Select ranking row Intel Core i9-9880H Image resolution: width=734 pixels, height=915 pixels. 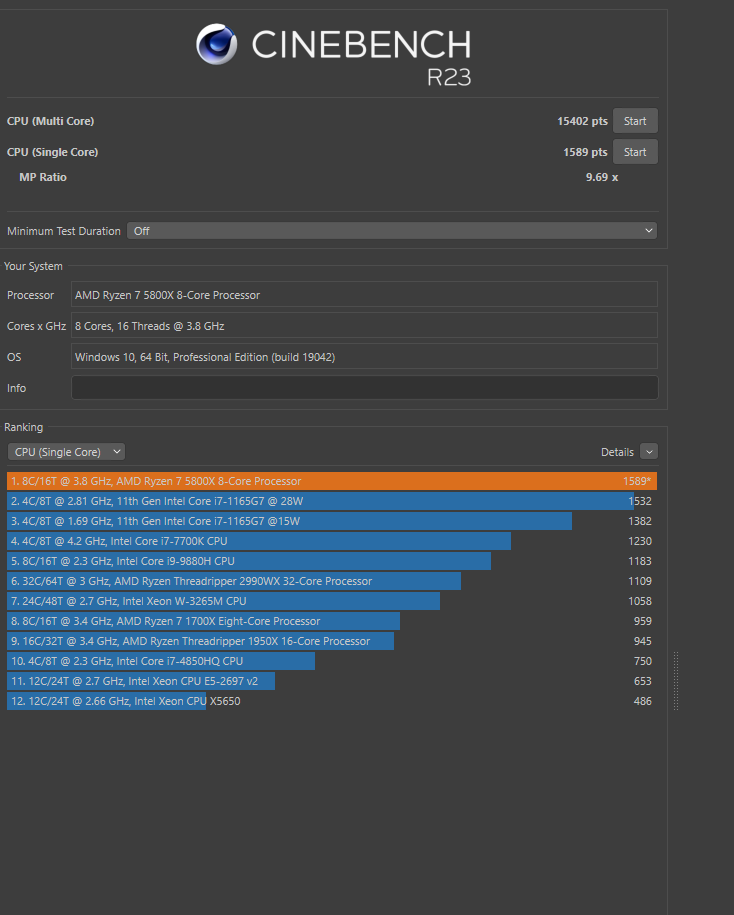click(x=332, y=561)
